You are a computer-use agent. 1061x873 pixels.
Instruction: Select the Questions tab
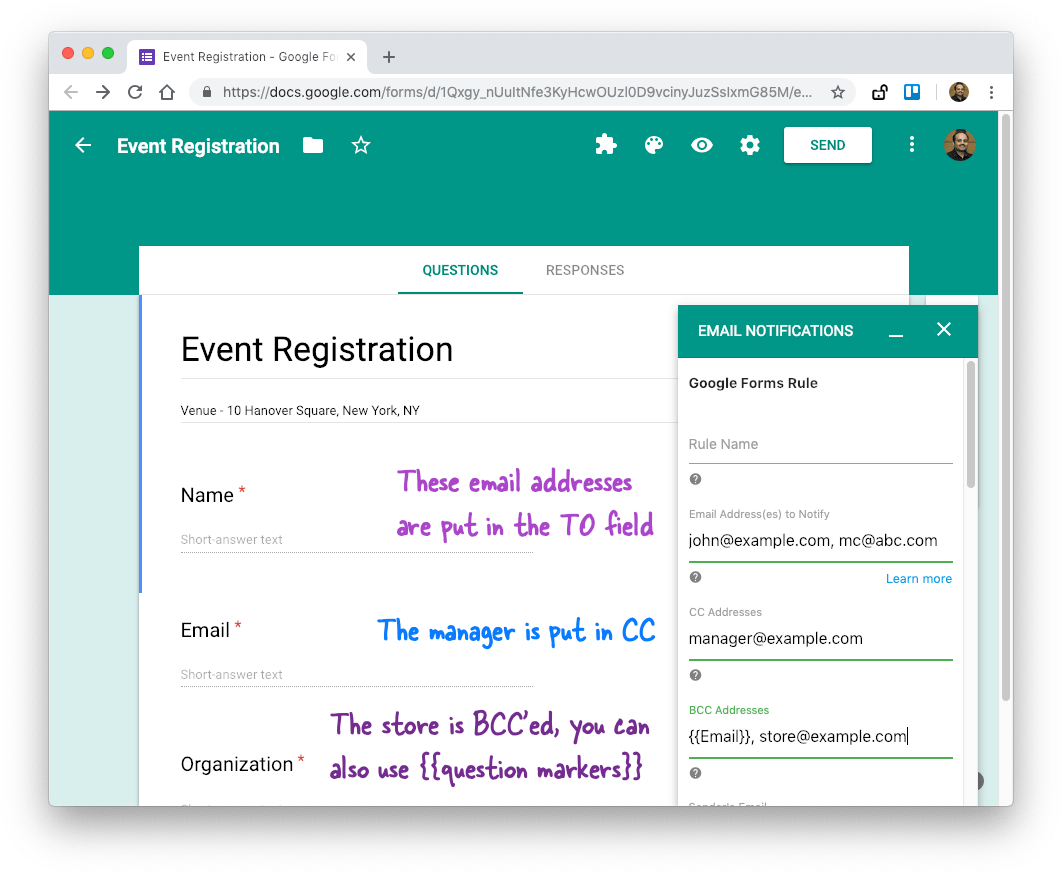click(x=460, y=270)
